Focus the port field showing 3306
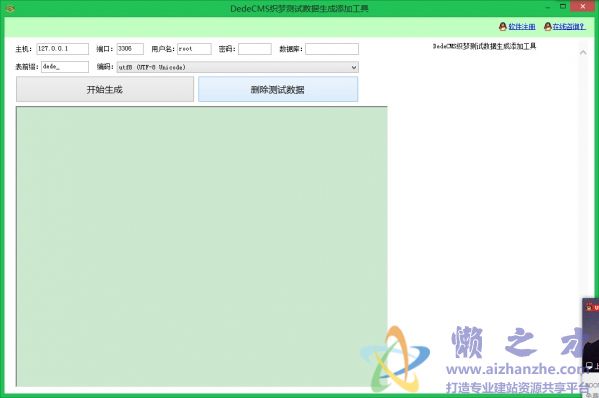The image size is (599, 398). tap(130, 49)
